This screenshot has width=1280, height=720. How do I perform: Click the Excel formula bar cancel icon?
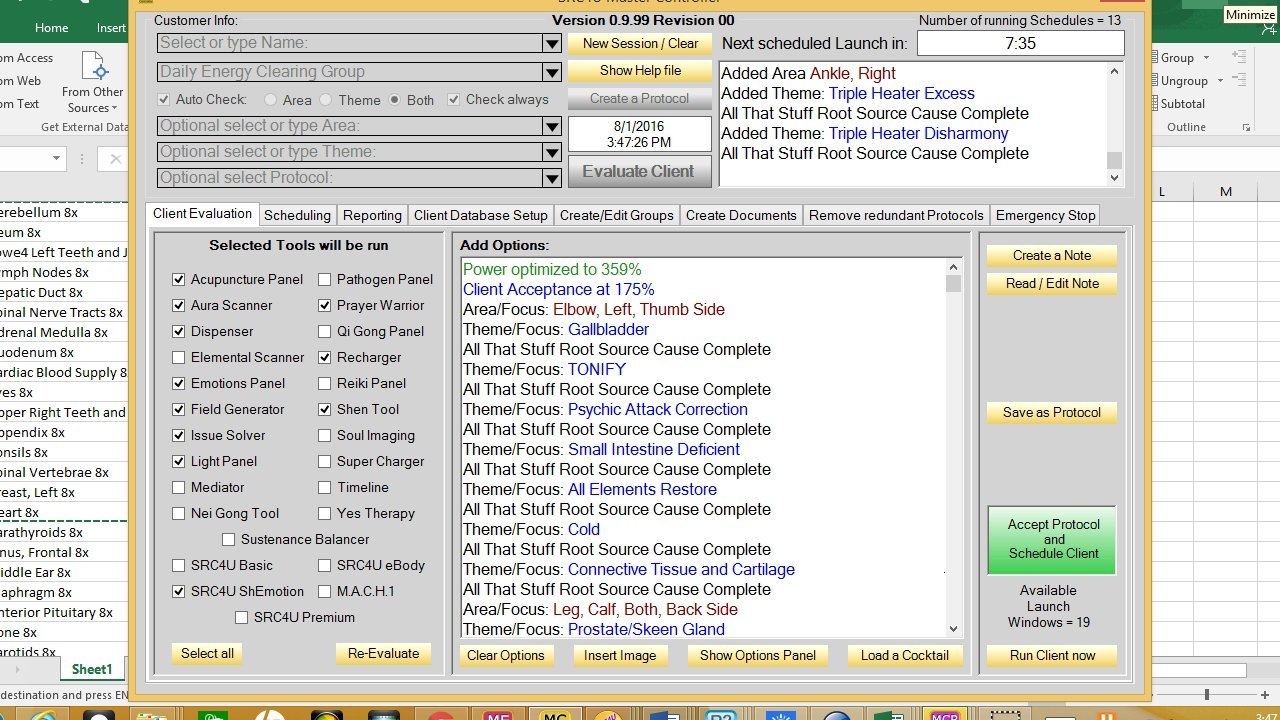coord(115,159)
